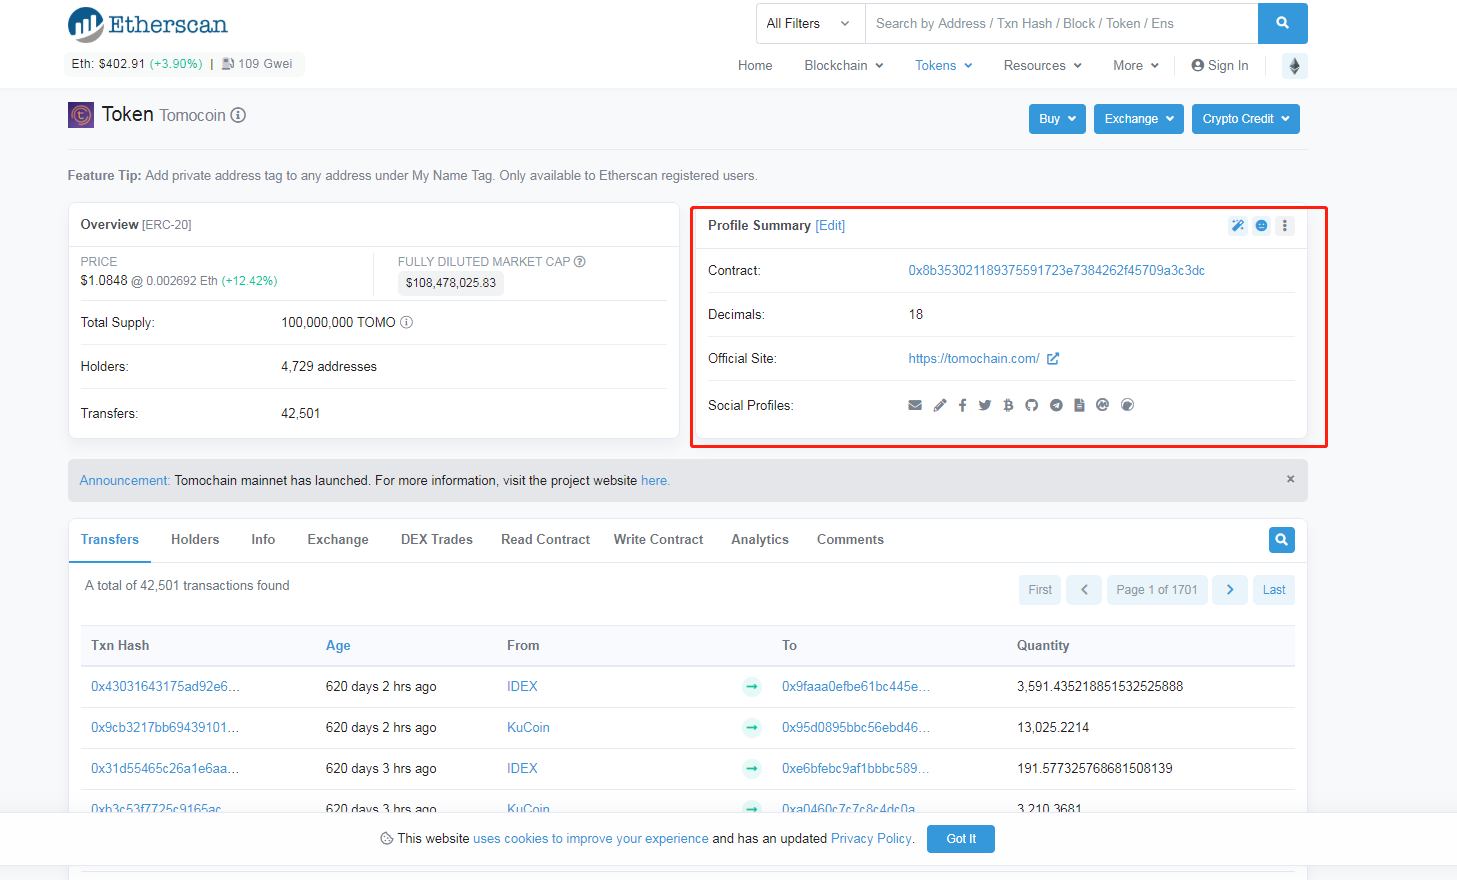Click the Ethereum network diamond icon
This screenshot has height=880, width=1457.
[x=1294, y=66]
